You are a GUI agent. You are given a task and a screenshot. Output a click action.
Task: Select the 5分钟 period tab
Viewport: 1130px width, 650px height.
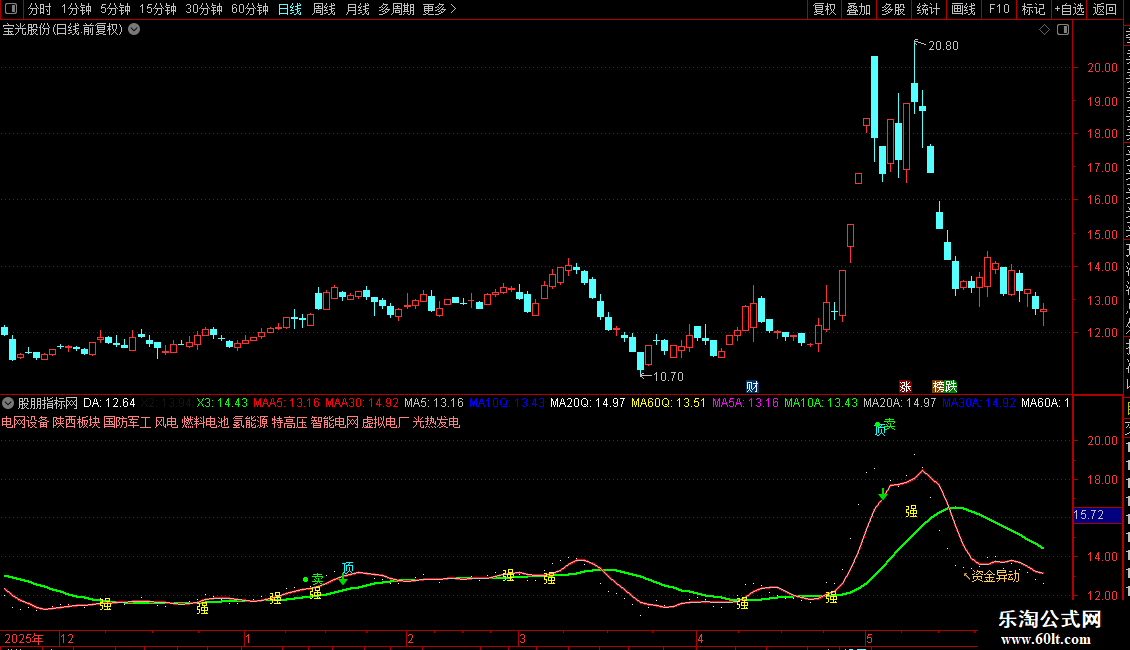(x=115, y=9)
